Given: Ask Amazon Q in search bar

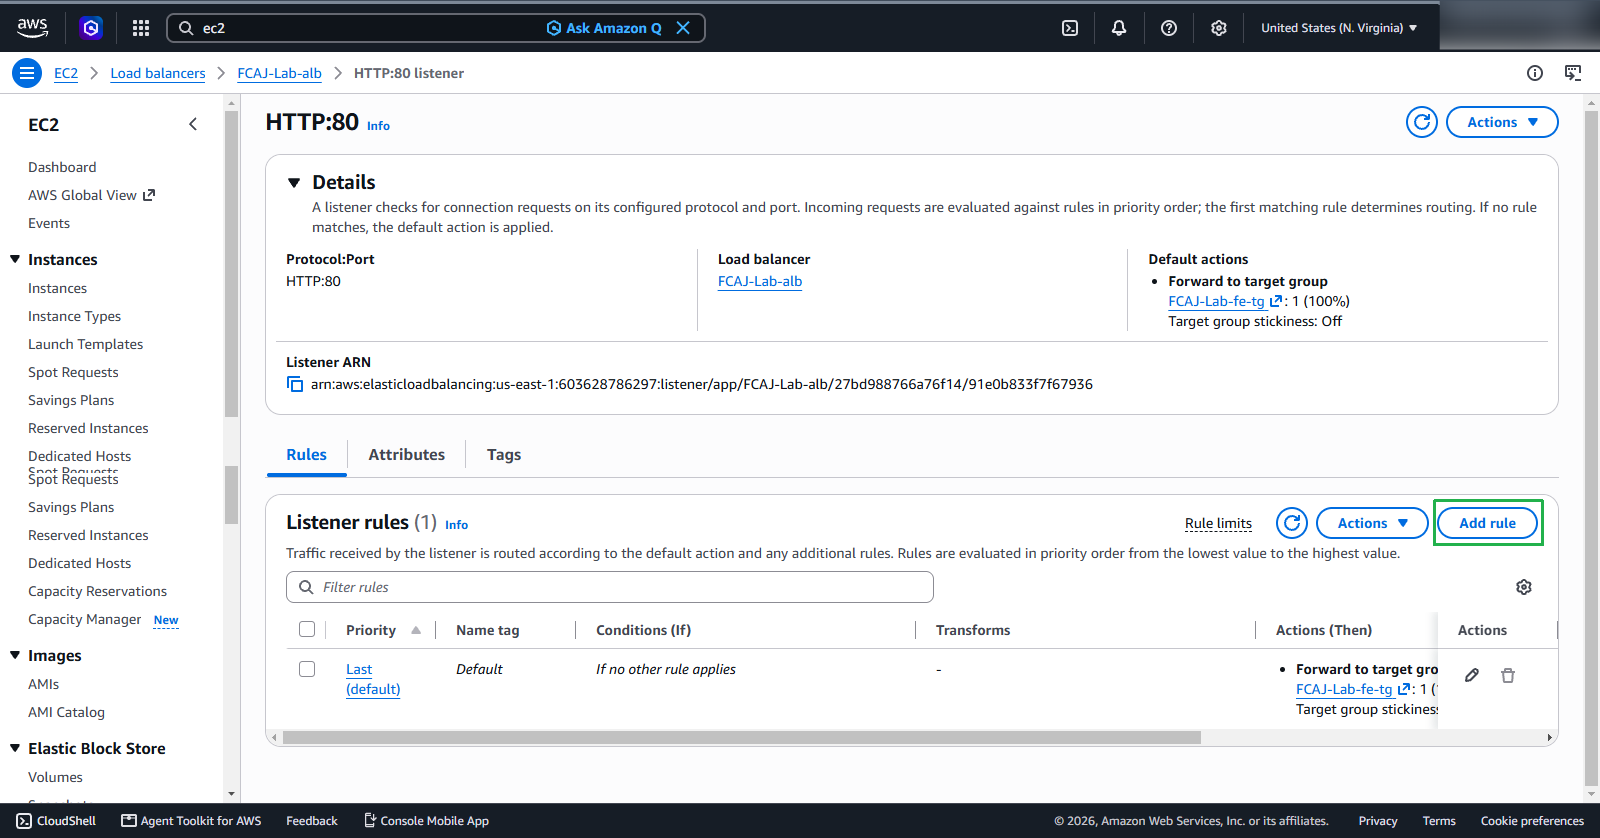Looking at the screenshot, I should (x=604, y=28).
